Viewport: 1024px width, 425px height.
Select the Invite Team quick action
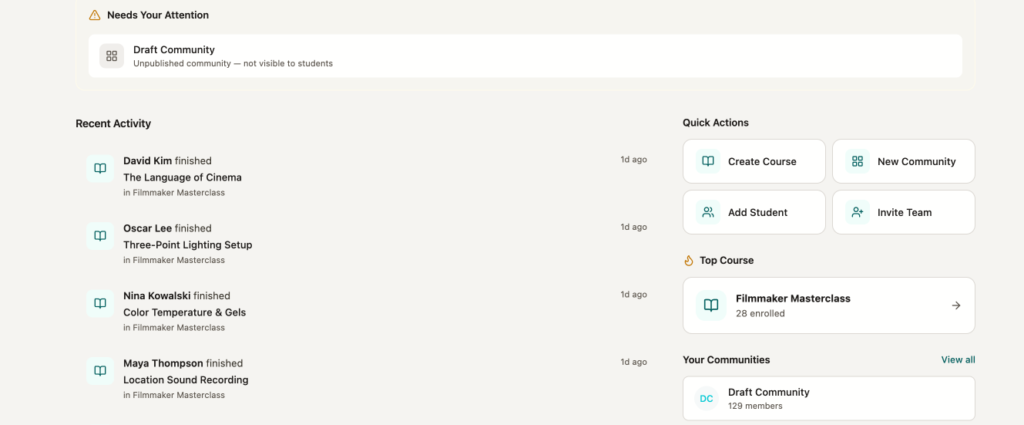(903, 212)
